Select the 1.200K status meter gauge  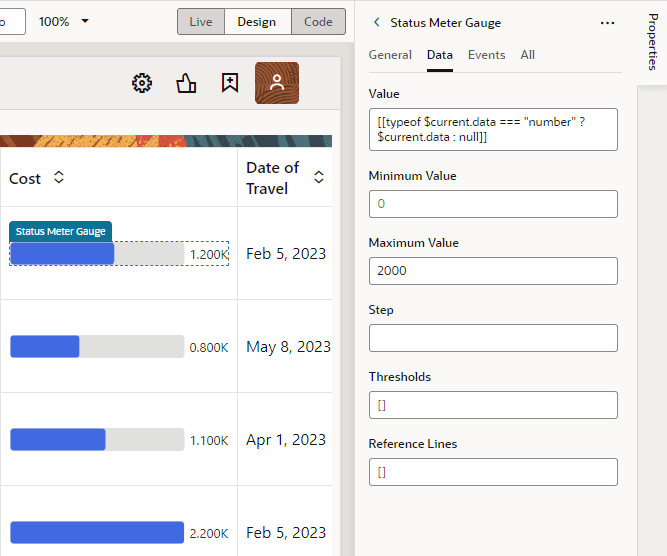point(119,254)
